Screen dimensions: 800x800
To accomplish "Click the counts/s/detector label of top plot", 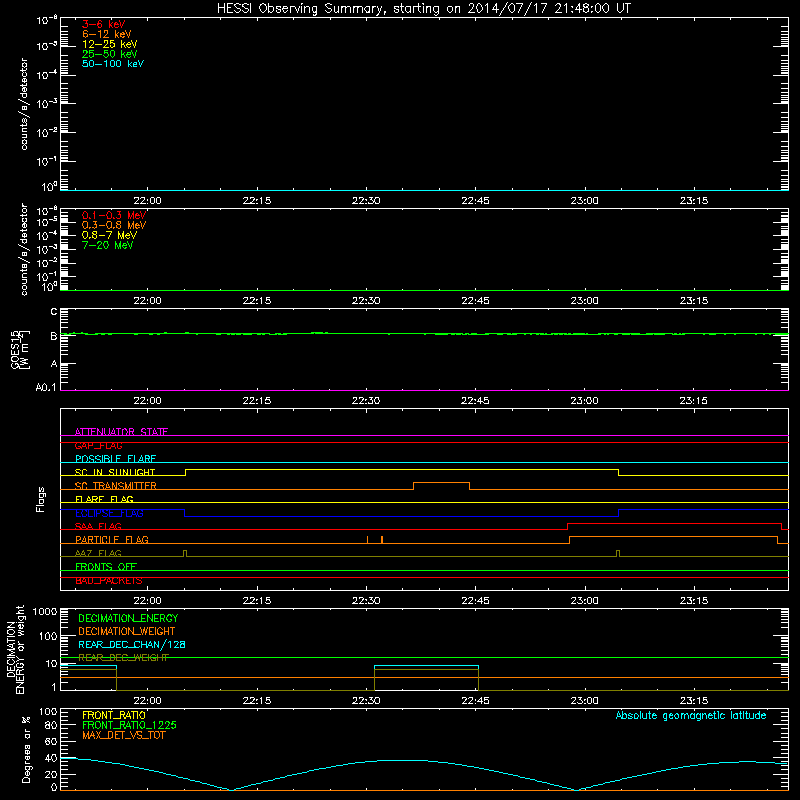I will [x=24, y=104].
